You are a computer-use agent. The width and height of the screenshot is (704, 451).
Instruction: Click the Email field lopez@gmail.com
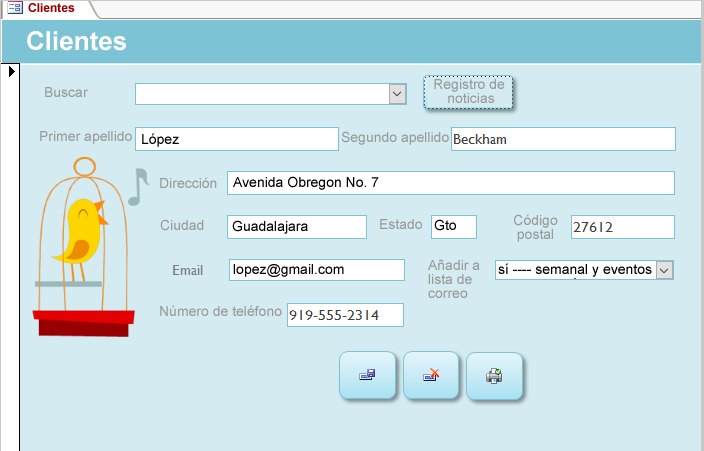tap(317, 270)
